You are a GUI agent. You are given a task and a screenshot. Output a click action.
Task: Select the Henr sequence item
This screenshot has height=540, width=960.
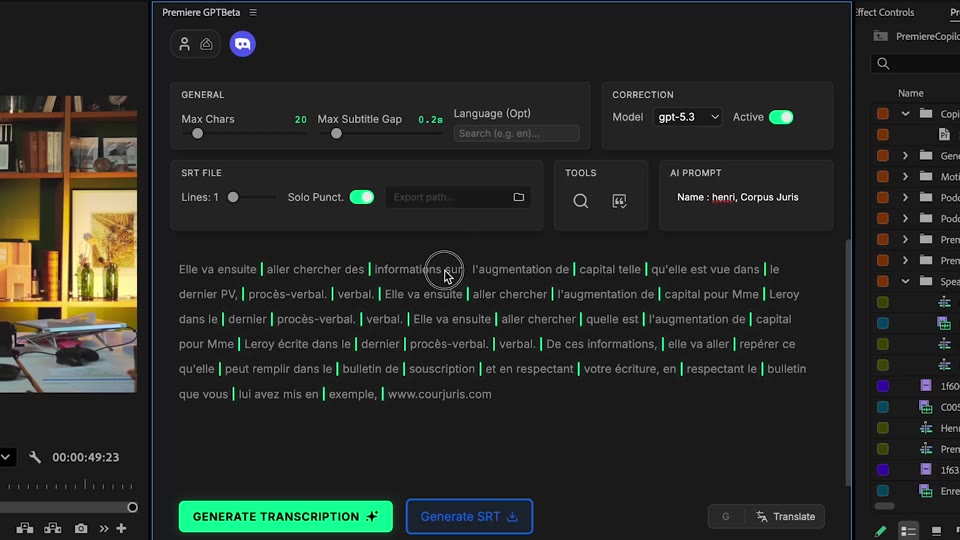pyautogui.click(x=950, y=428)
